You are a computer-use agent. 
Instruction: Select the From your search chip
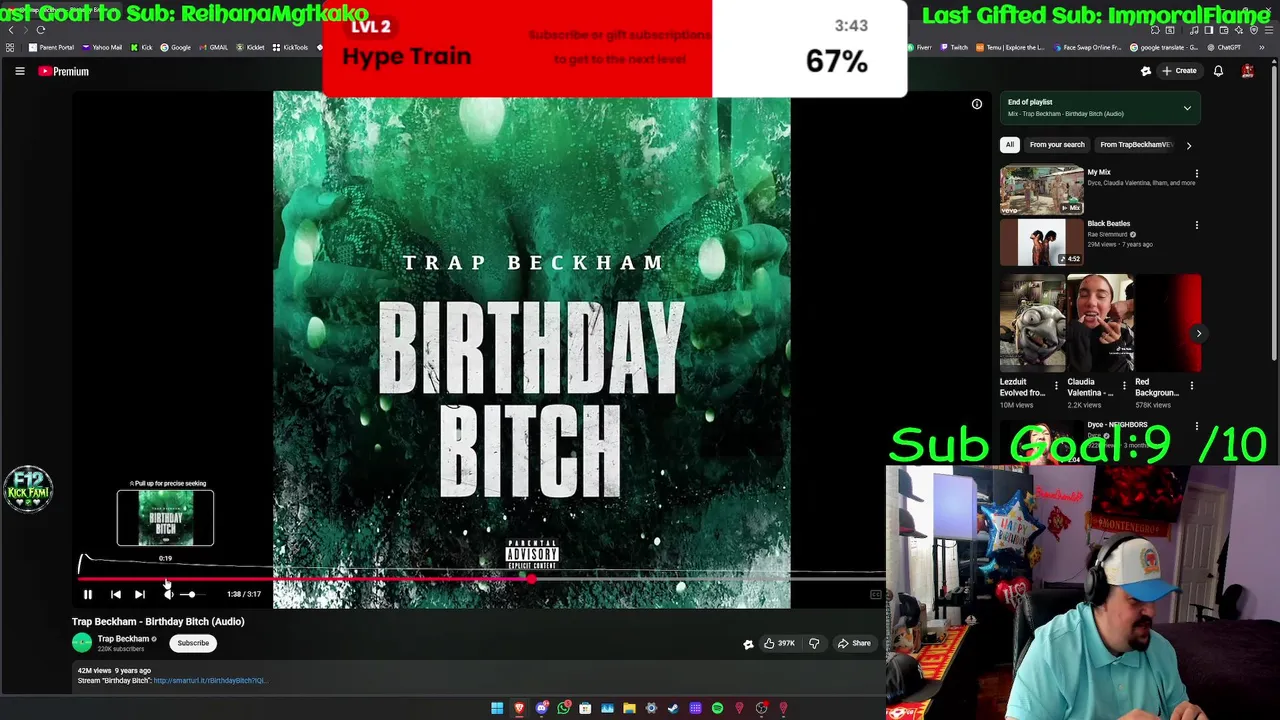coord(1057,145)
